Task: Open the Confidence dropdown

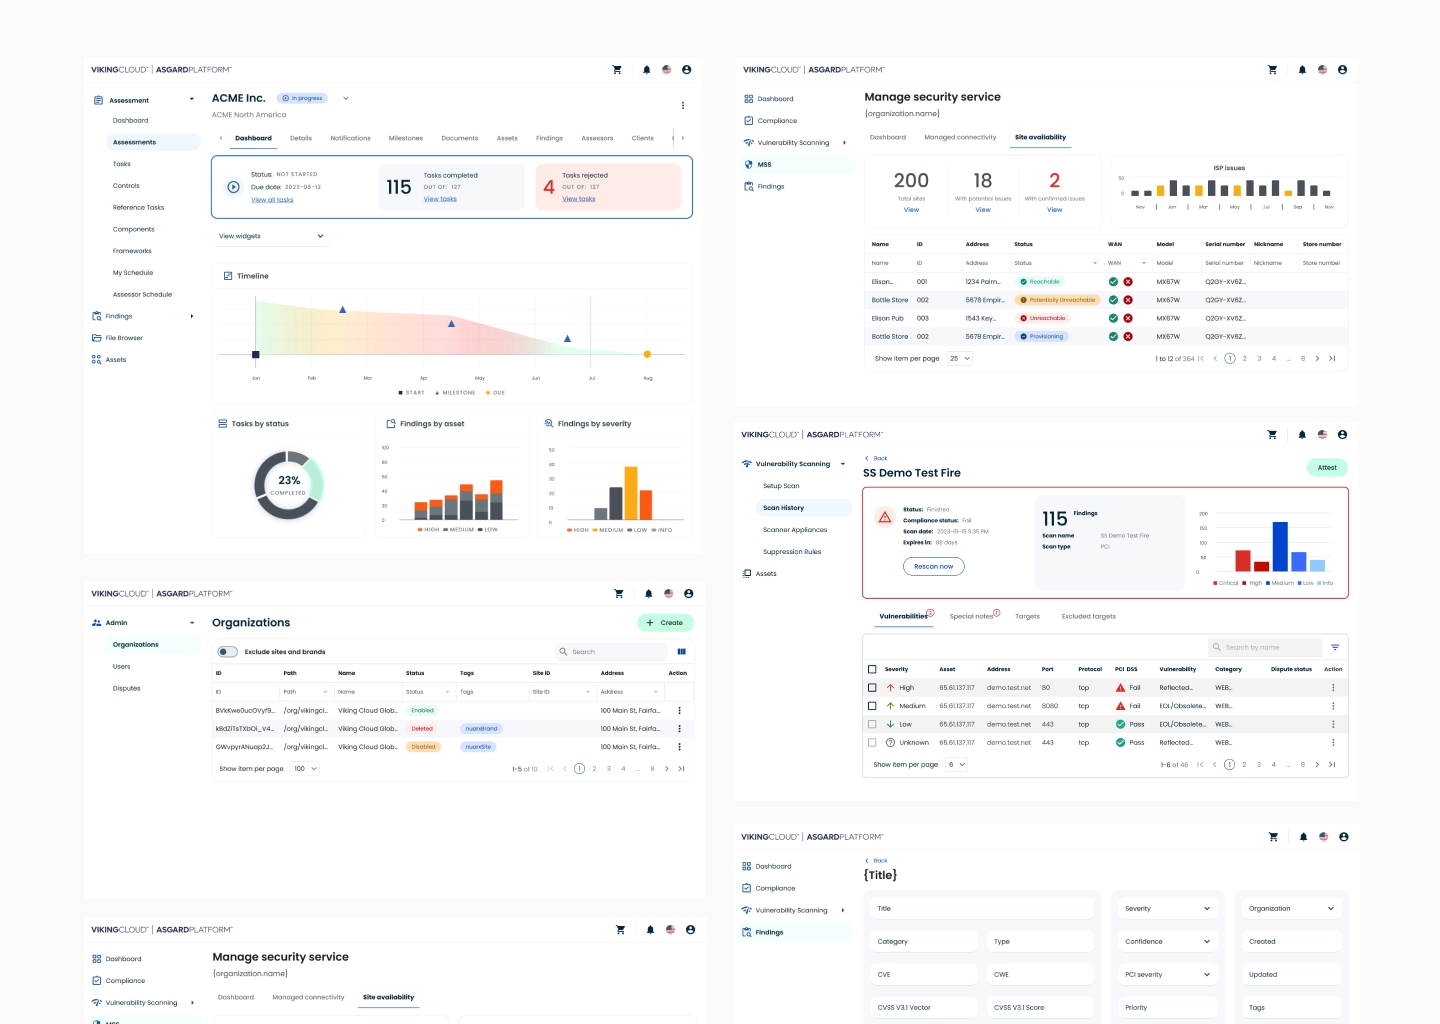Action: [x=1167, y=941]
